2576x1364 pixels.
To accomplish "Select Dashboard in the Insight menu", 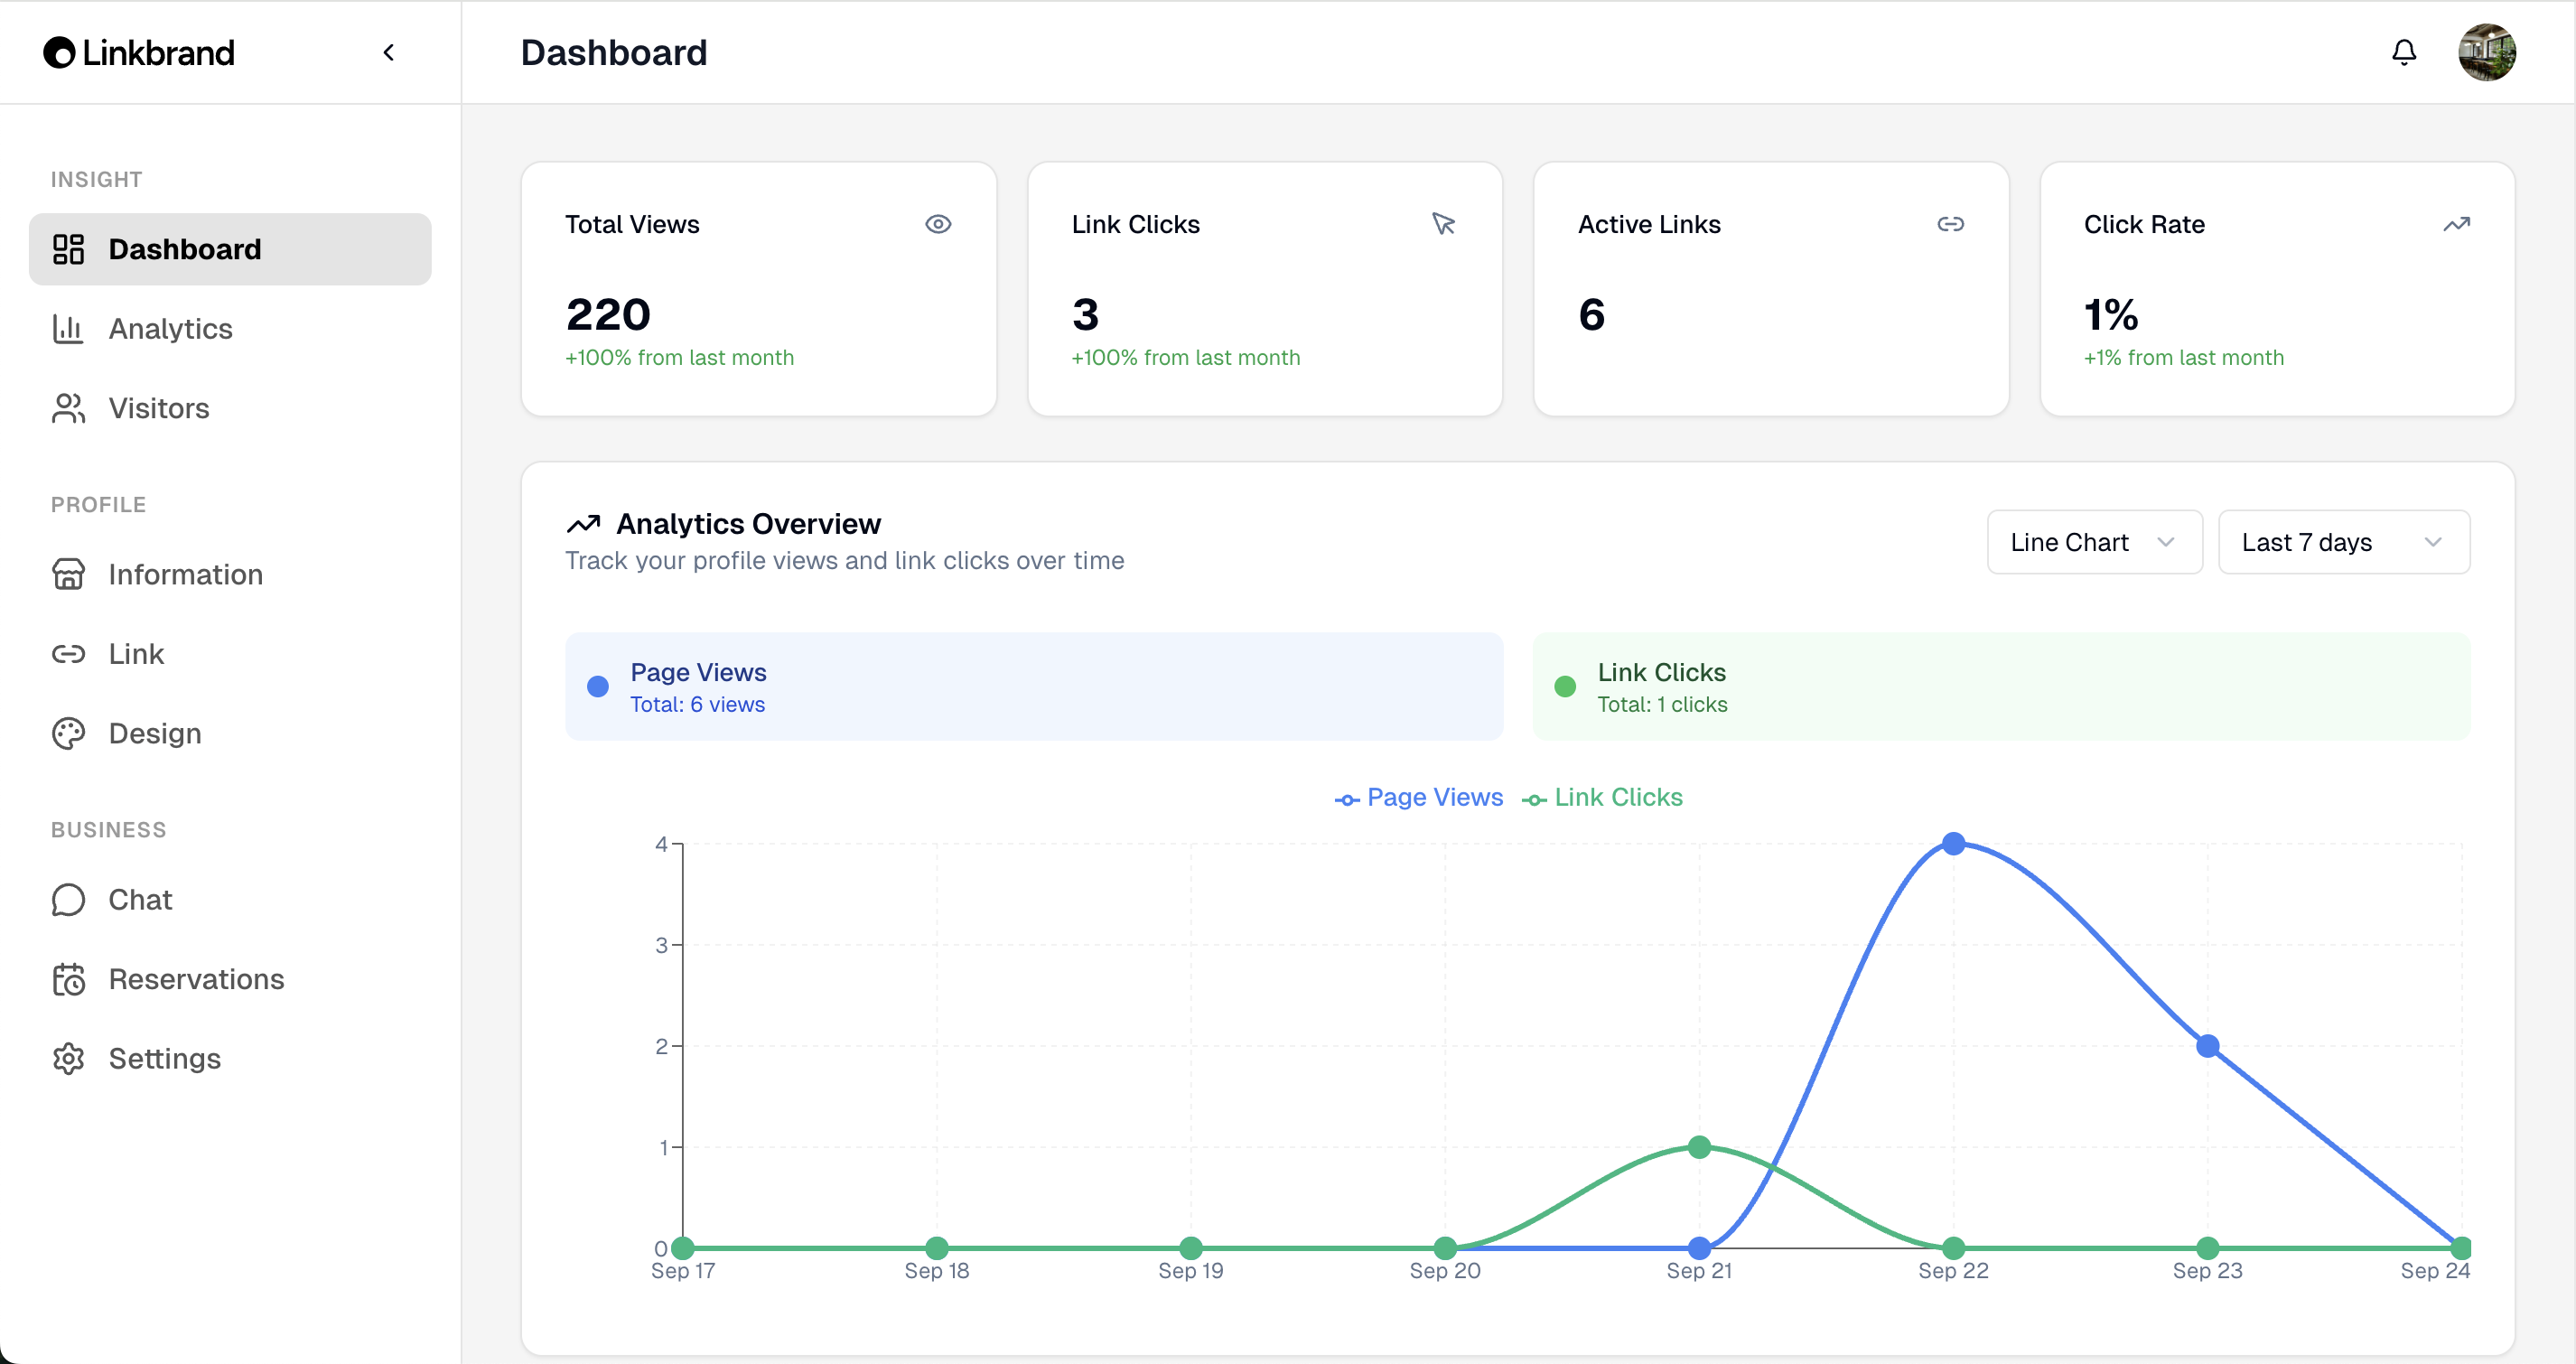I will (185, 248).
